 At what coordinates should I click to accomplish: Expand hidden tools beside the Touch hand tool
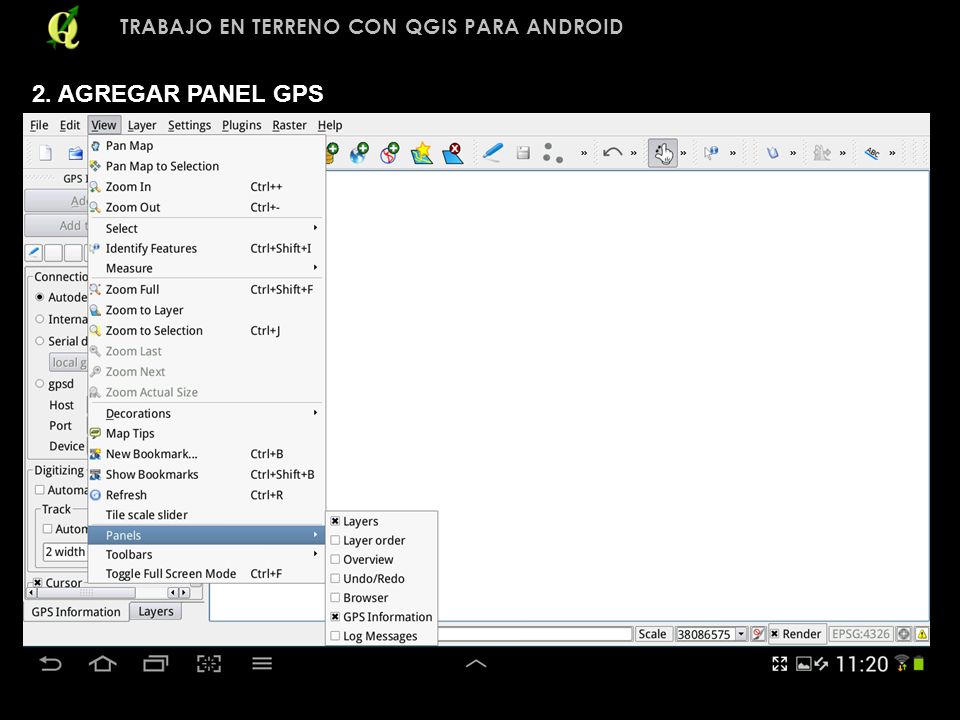(683, 153)
